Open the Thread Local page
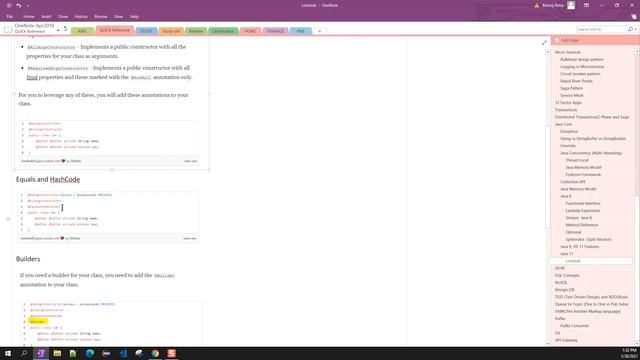The width and height of the screenshot is (640, 360). 577,160
